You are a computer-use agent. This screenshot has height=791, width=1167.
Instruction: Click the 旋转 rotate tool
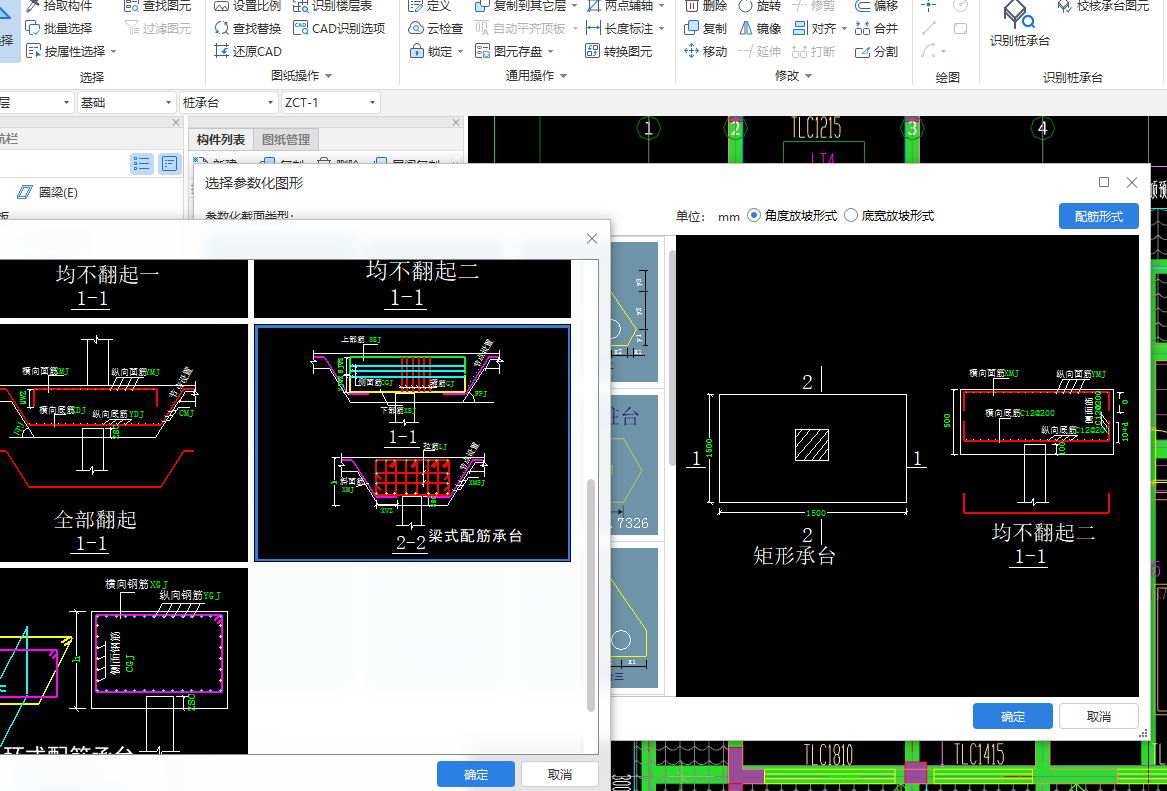point(760,6)
